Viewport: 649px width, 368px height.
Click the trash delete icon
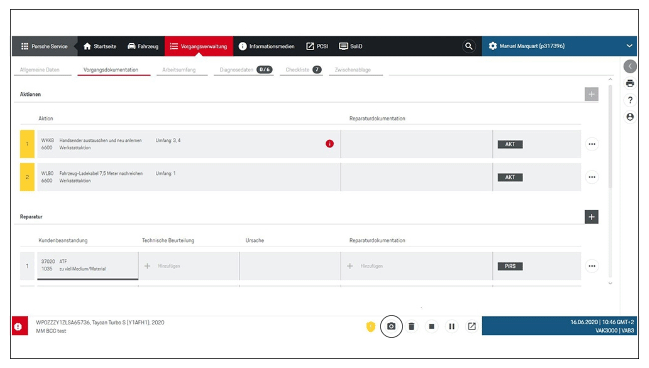[x=411, y=327]
